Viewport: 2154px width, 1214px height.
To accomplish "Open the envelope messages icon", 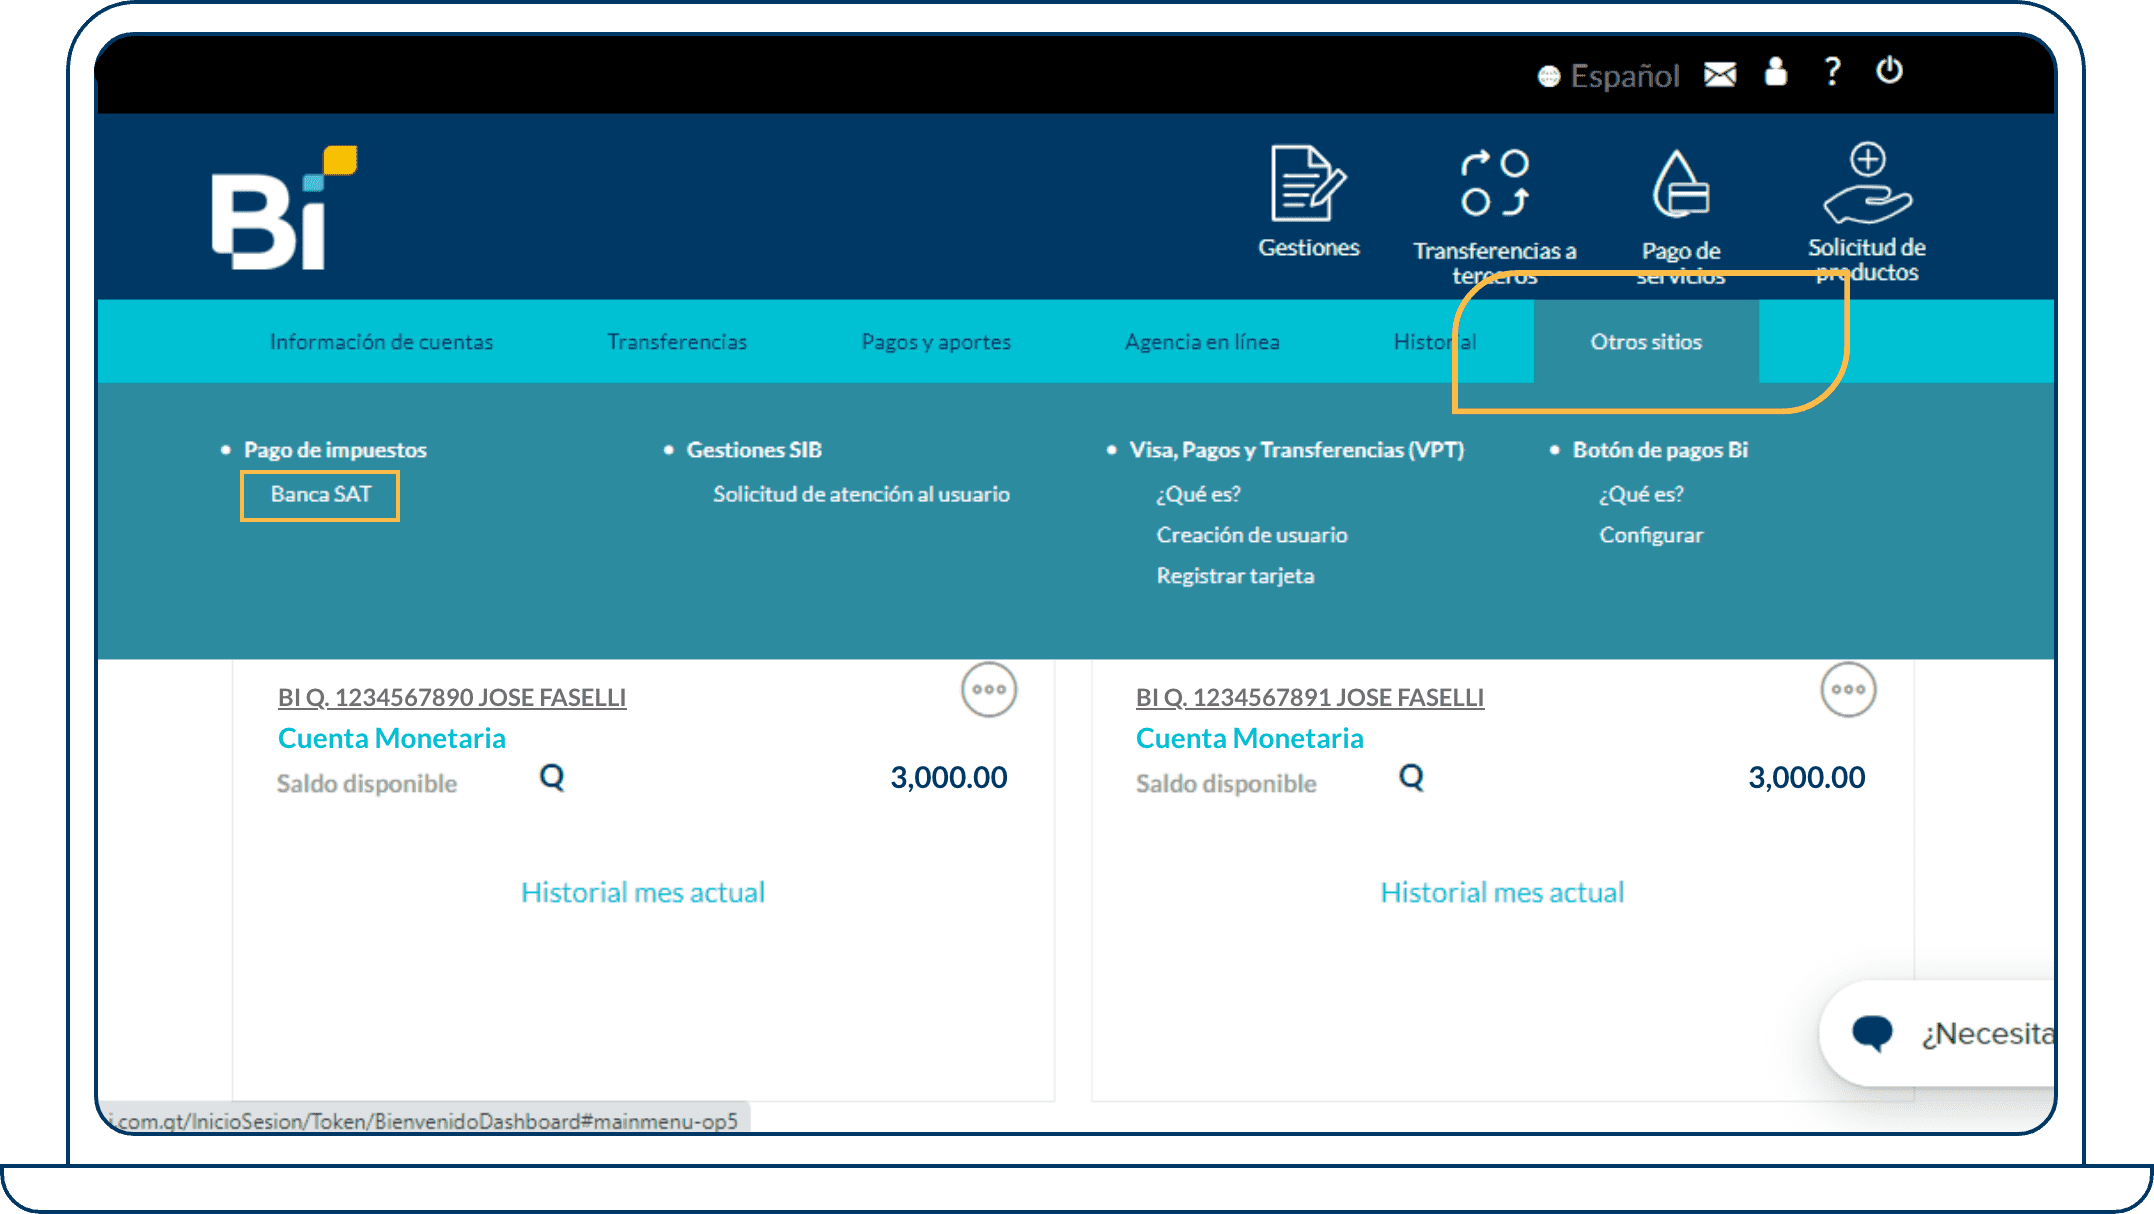I will pyautogui.click(x=1720, y=74).
